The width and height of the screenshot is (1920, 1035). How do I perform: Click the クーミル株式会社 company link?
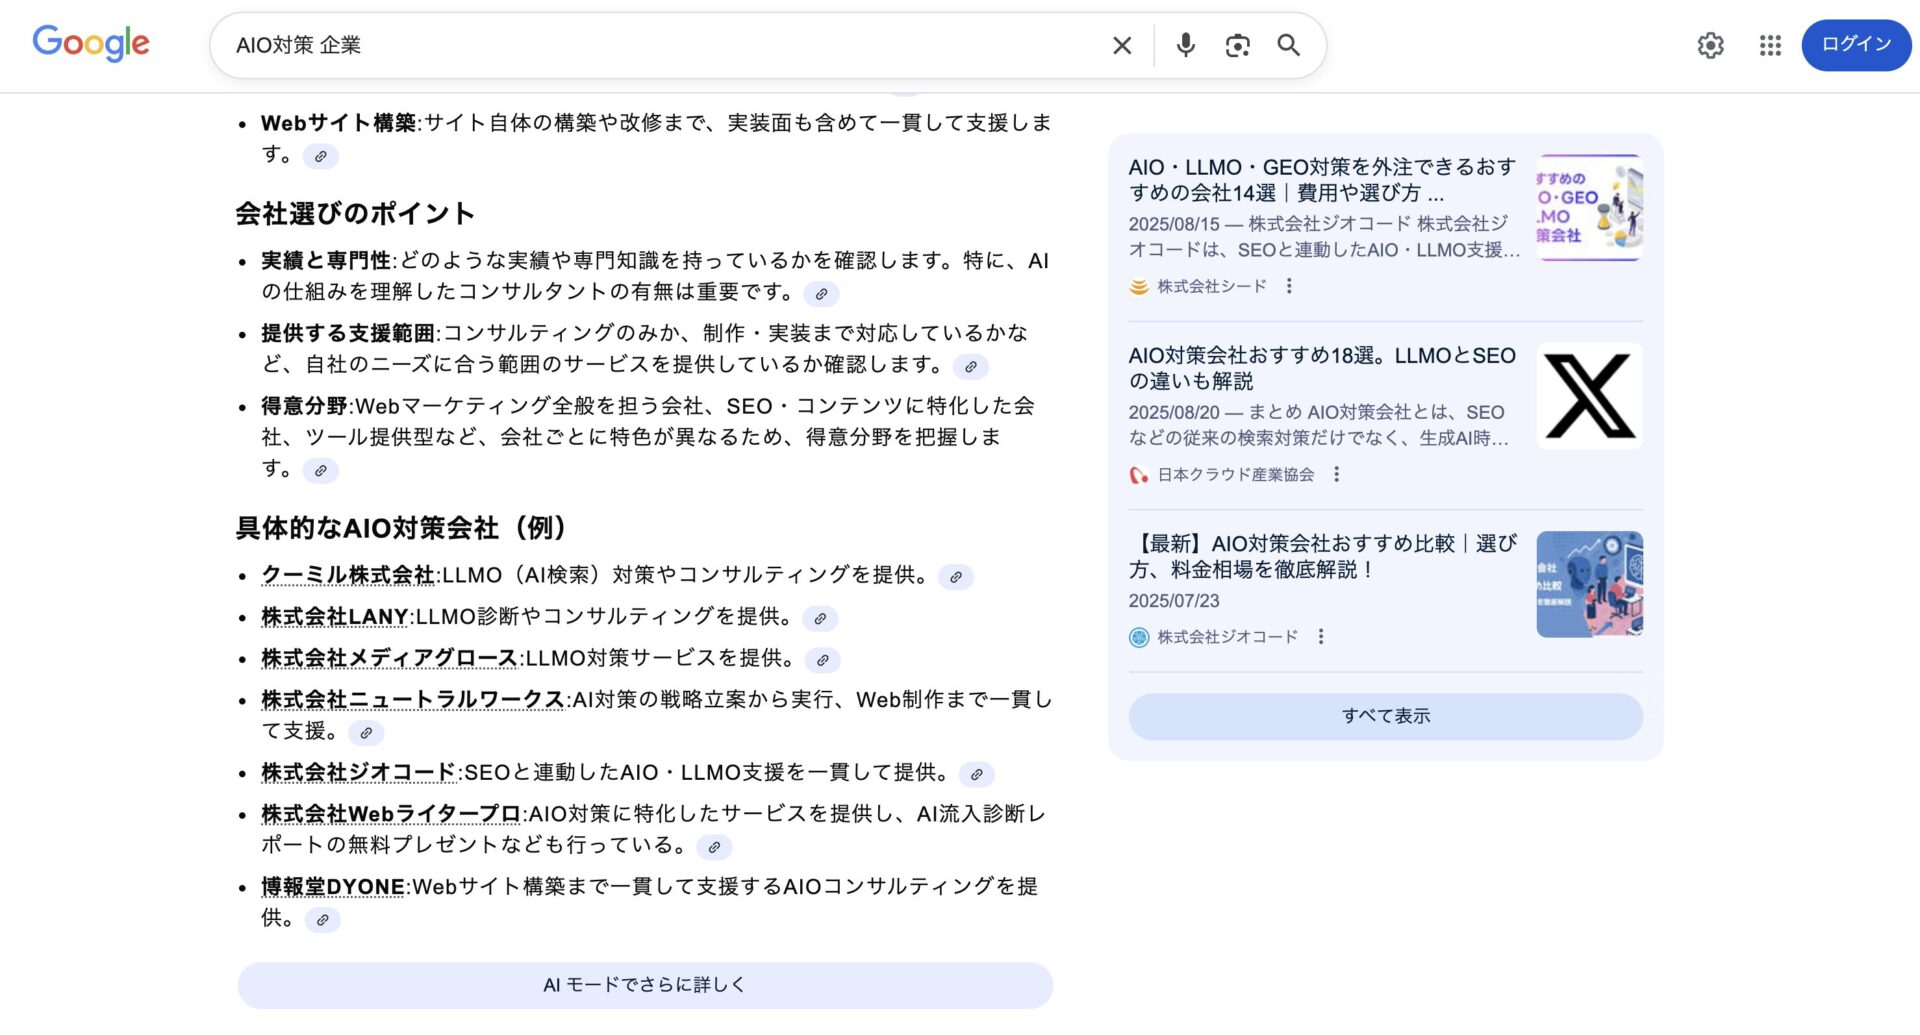[x=348, y=575]
